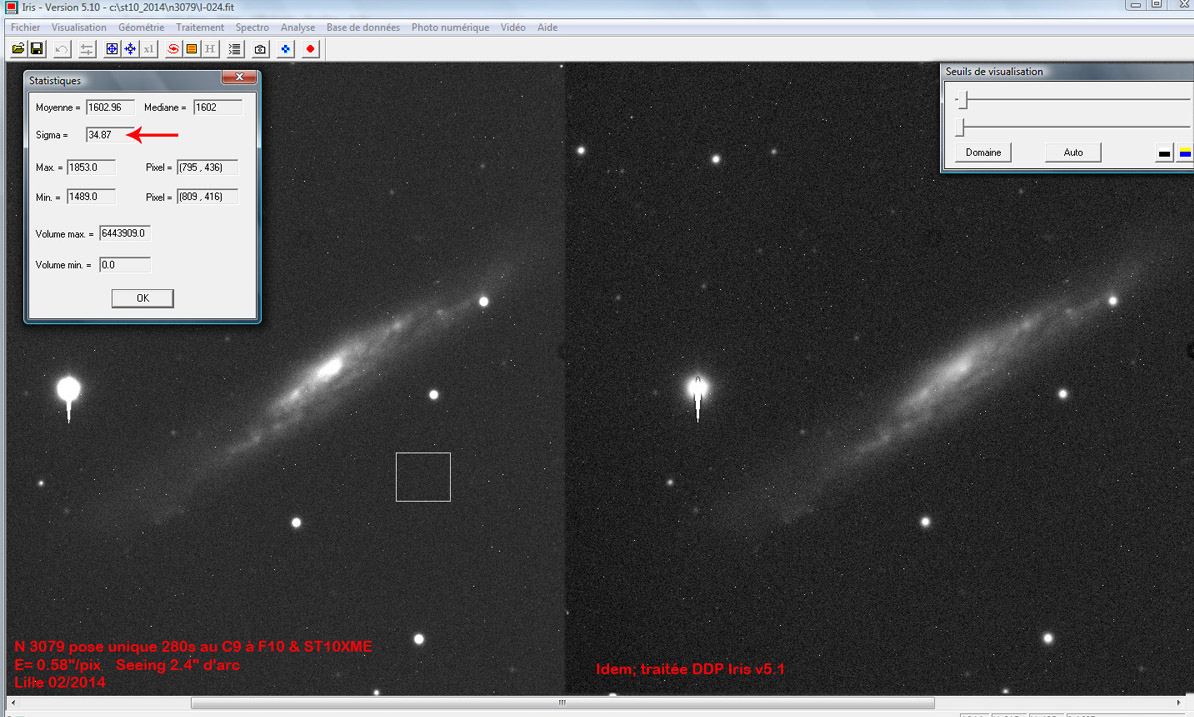
Task: Click the undo arrow toolbar icon
Action: [62, 49]
